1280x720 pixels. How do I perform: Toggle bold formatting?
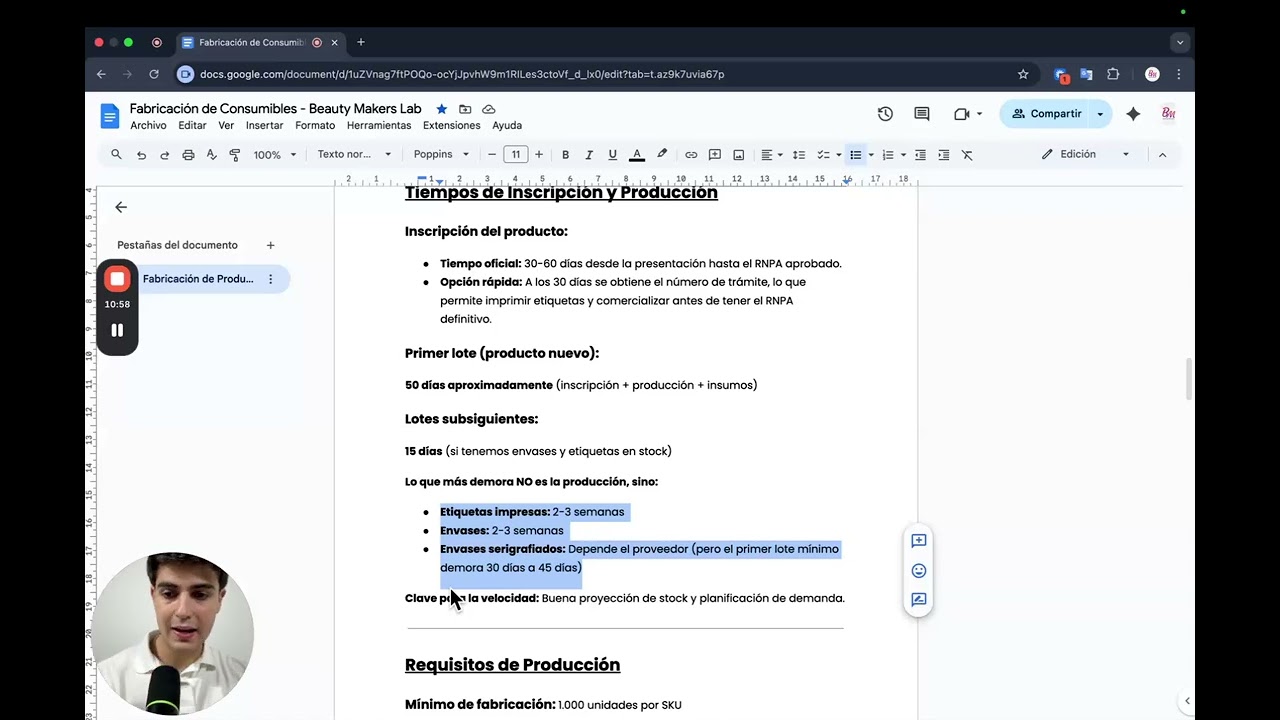click(x=565, y=155)
